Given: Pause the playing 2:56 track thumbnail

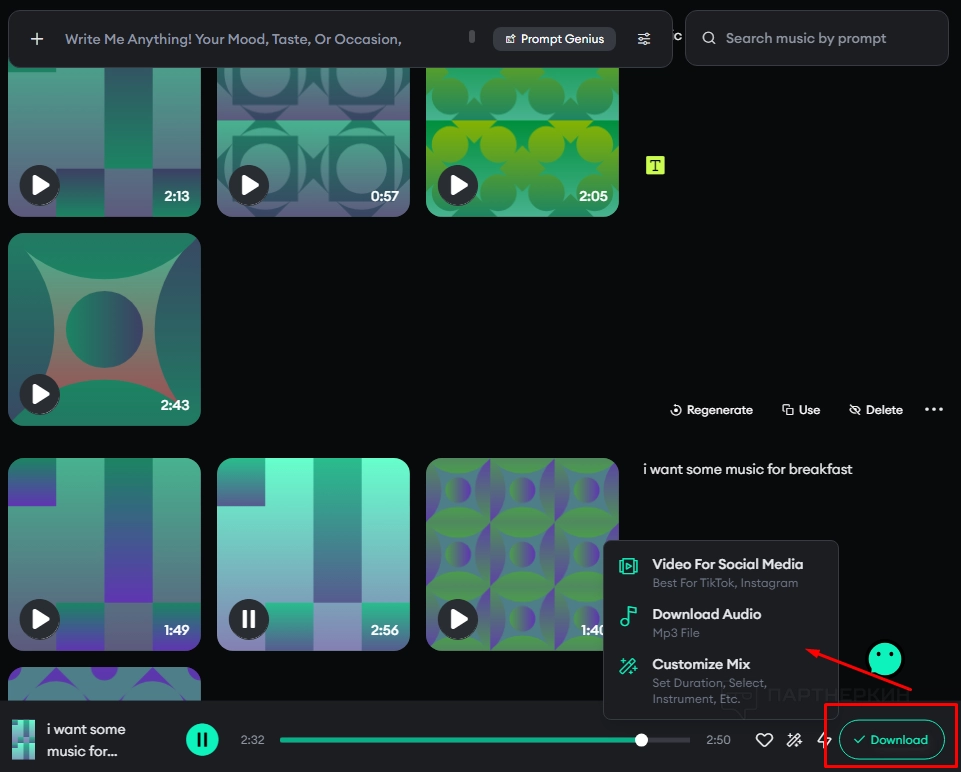Looking at the screenshot, I should (249, 620).
